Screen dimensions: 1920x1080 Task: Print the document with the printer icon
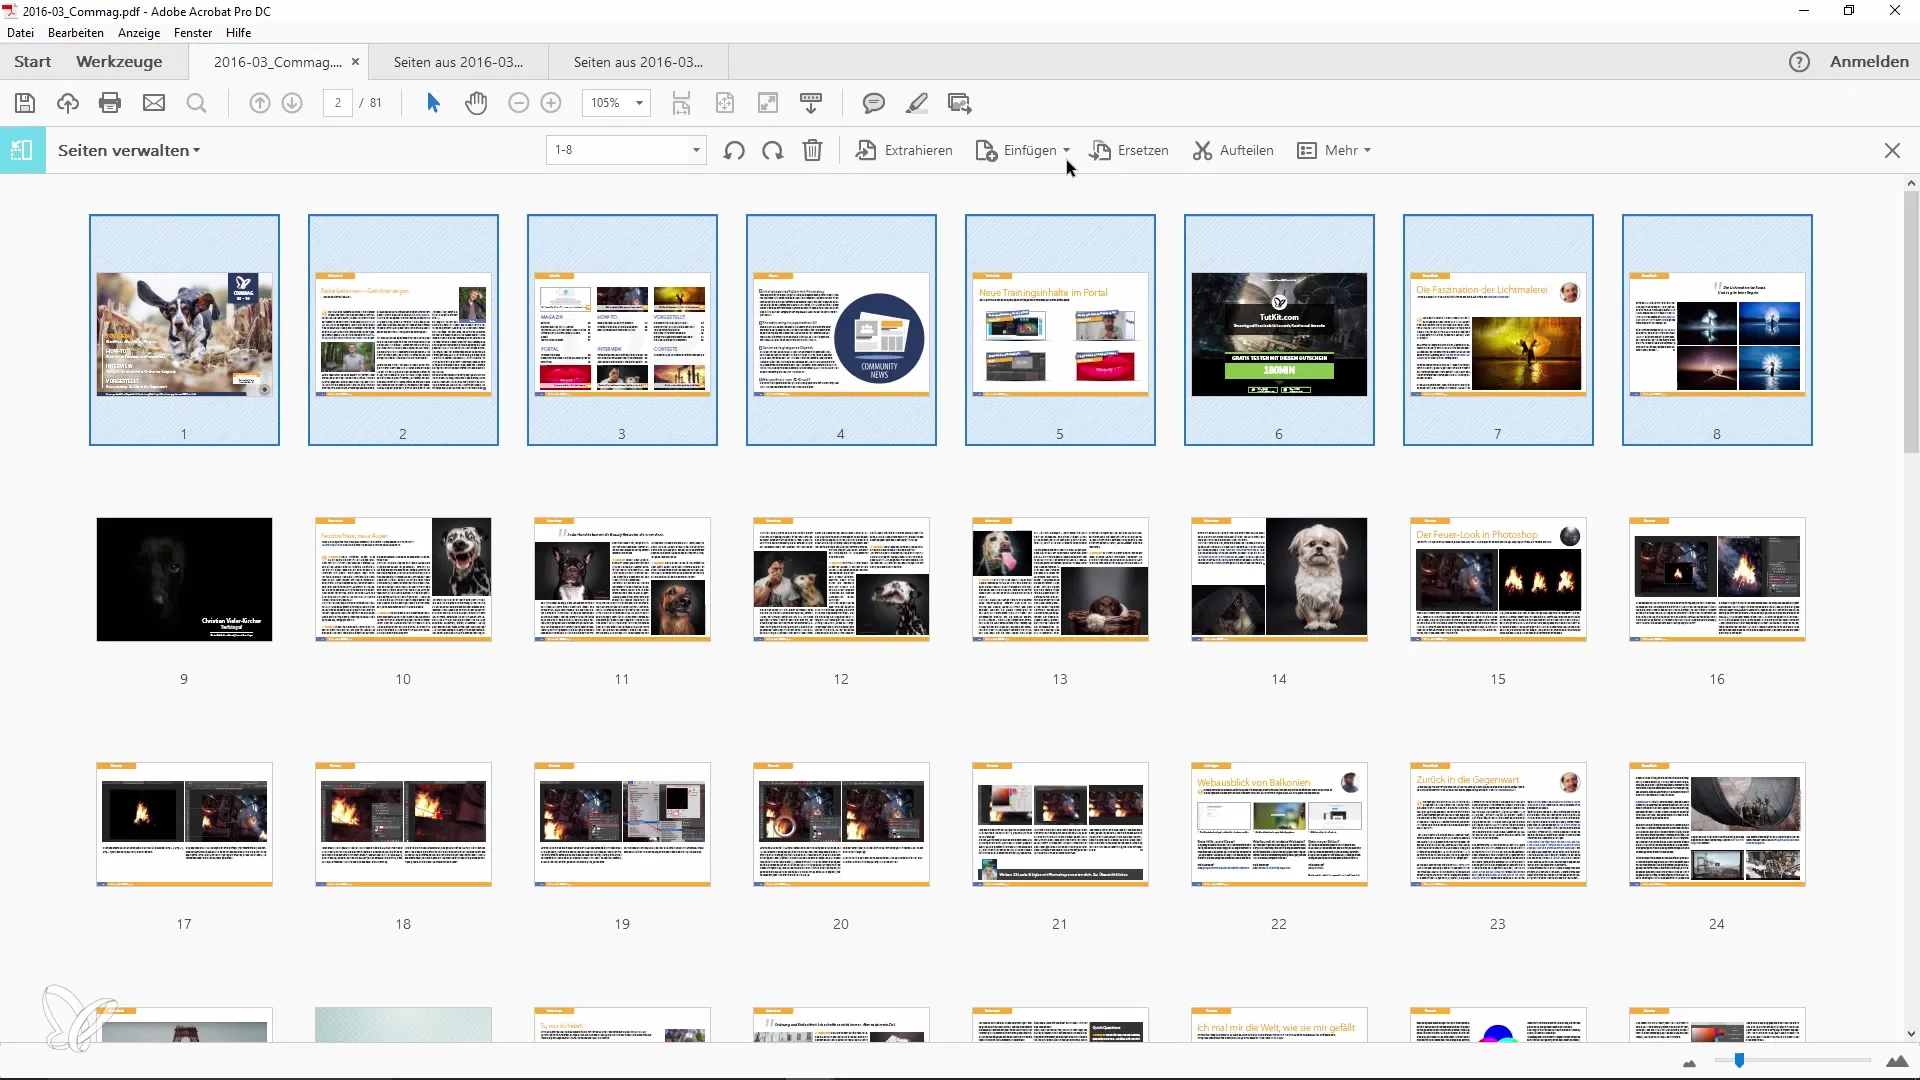(110, 103)
